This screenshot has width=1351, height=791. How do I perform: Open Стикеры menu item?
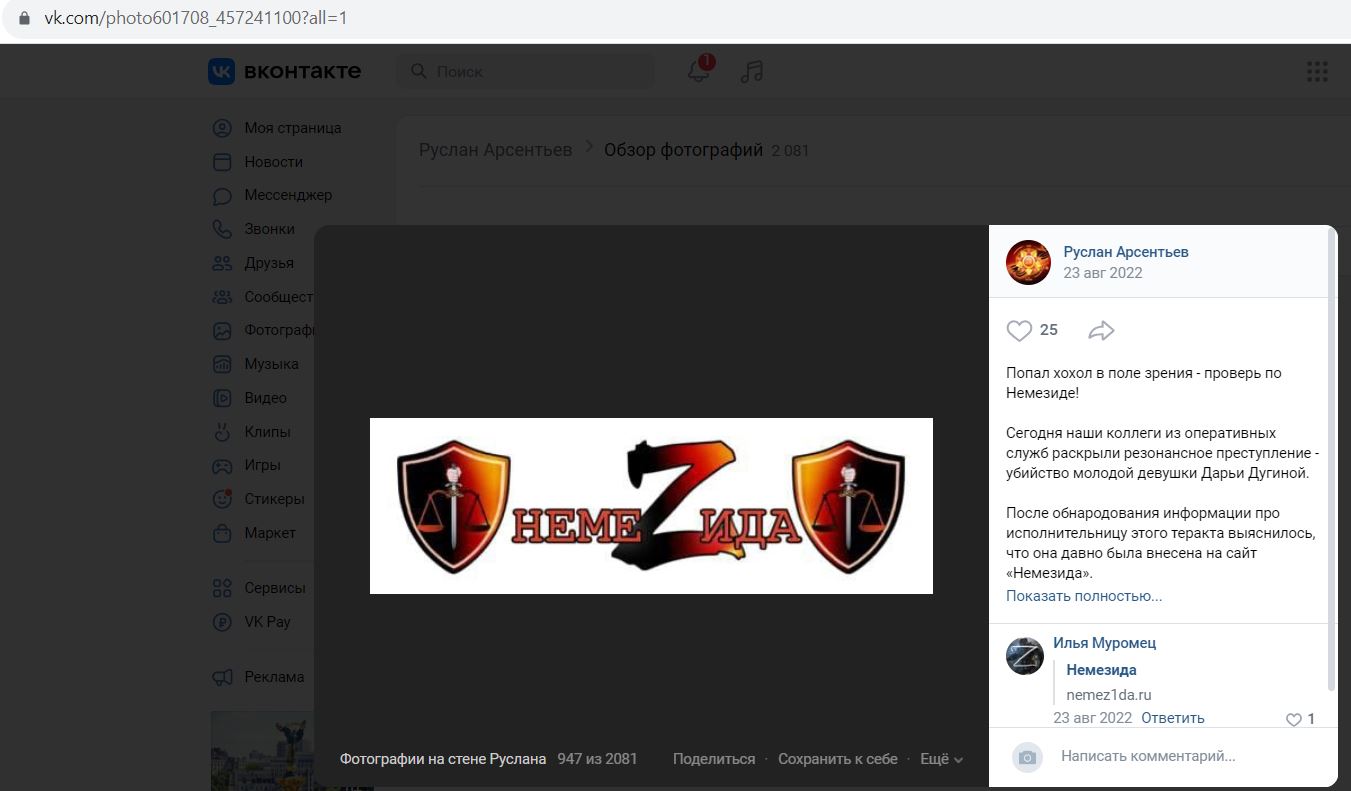(274, 499)
